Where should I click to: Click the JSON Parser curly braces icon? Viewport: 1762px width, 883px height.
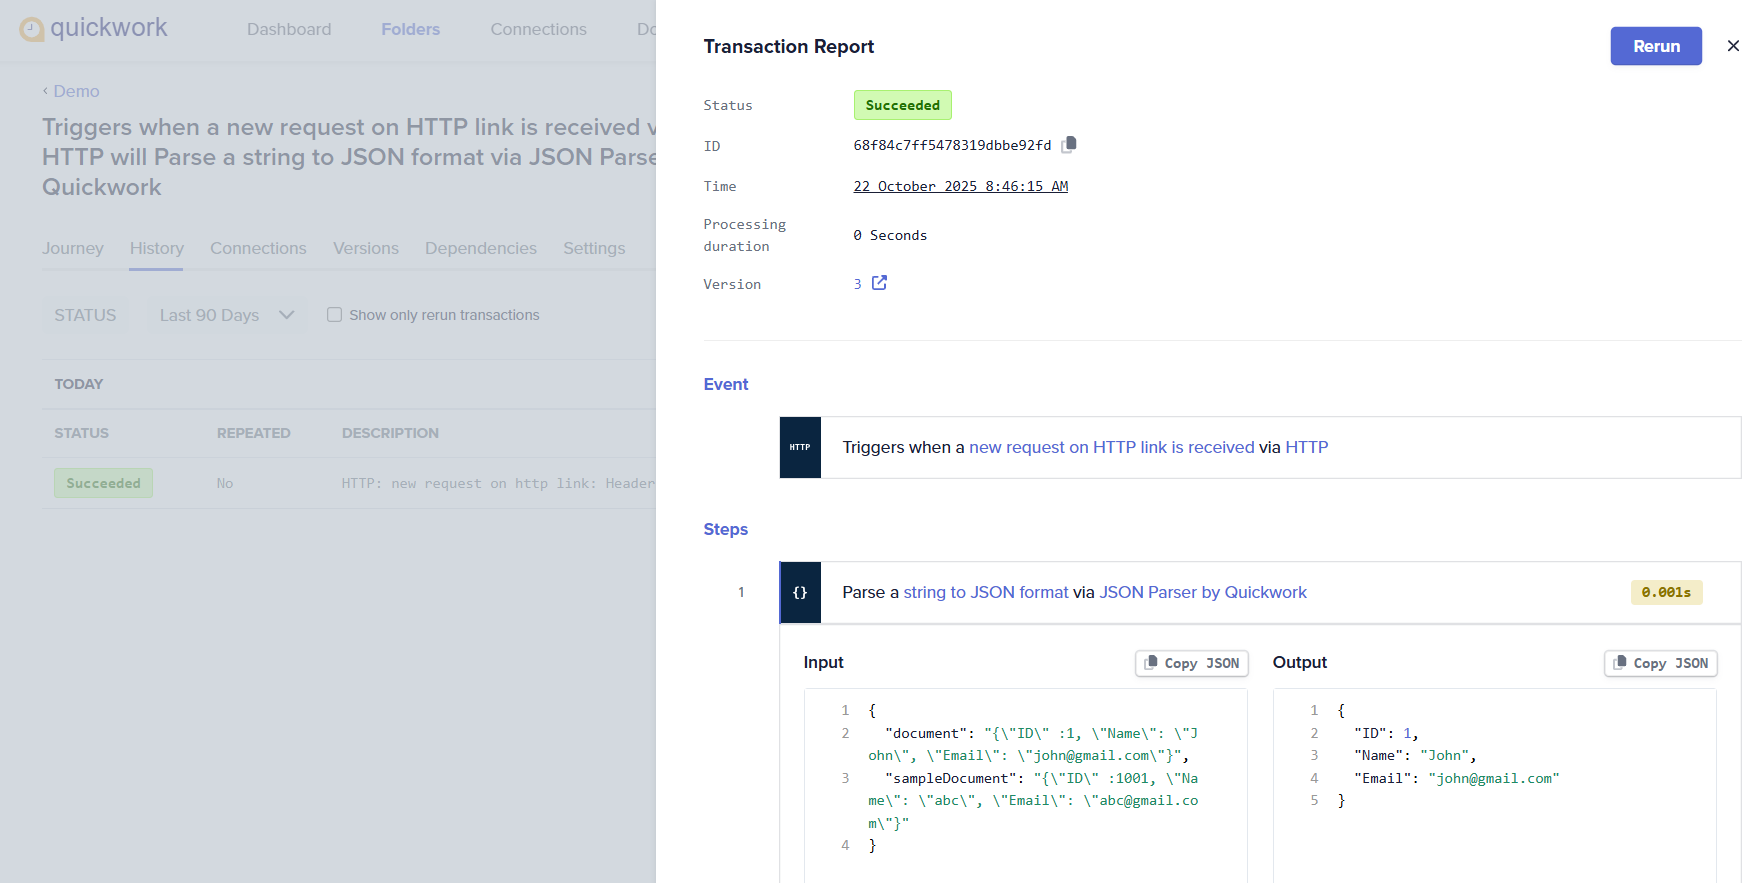(x=800, y=592)
